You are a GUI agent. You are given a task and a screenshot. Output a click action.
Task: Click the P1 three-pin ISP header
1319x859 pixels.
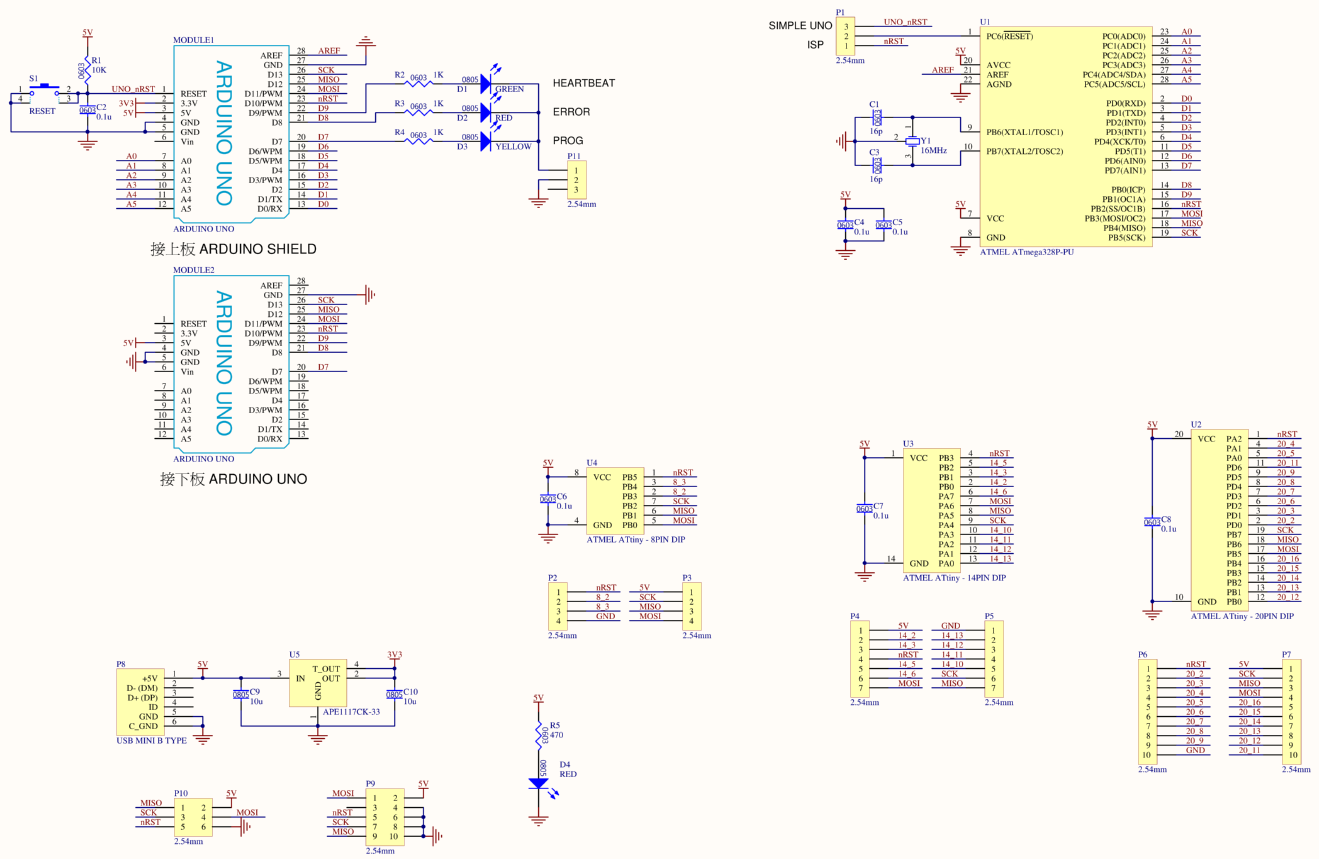point(846,37)
